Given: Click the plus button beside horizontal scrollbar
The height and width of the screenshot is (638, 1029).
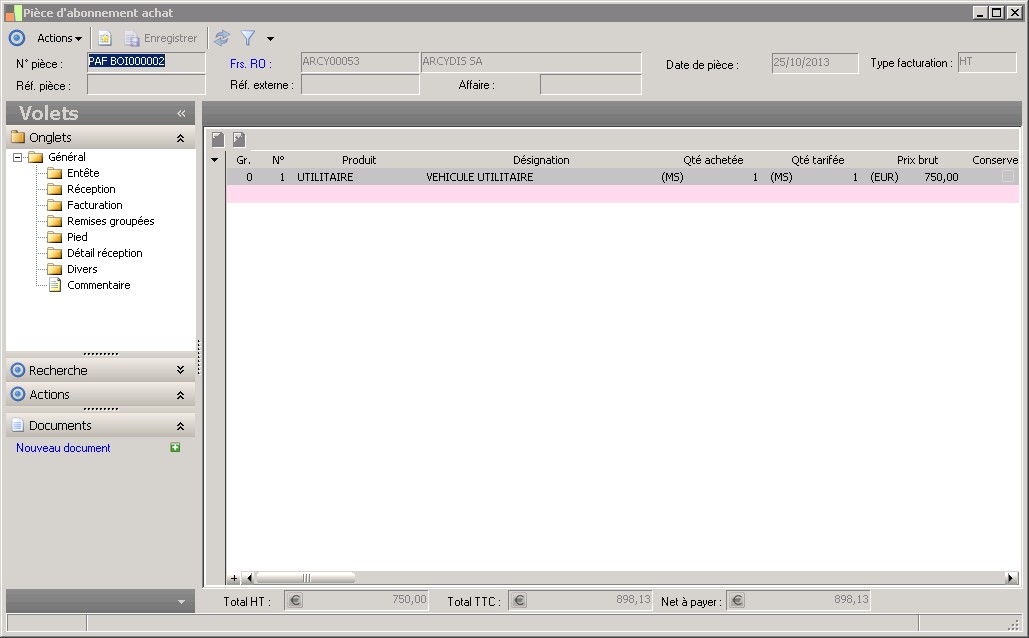Looking at the screenshot, I should [234, 578].
